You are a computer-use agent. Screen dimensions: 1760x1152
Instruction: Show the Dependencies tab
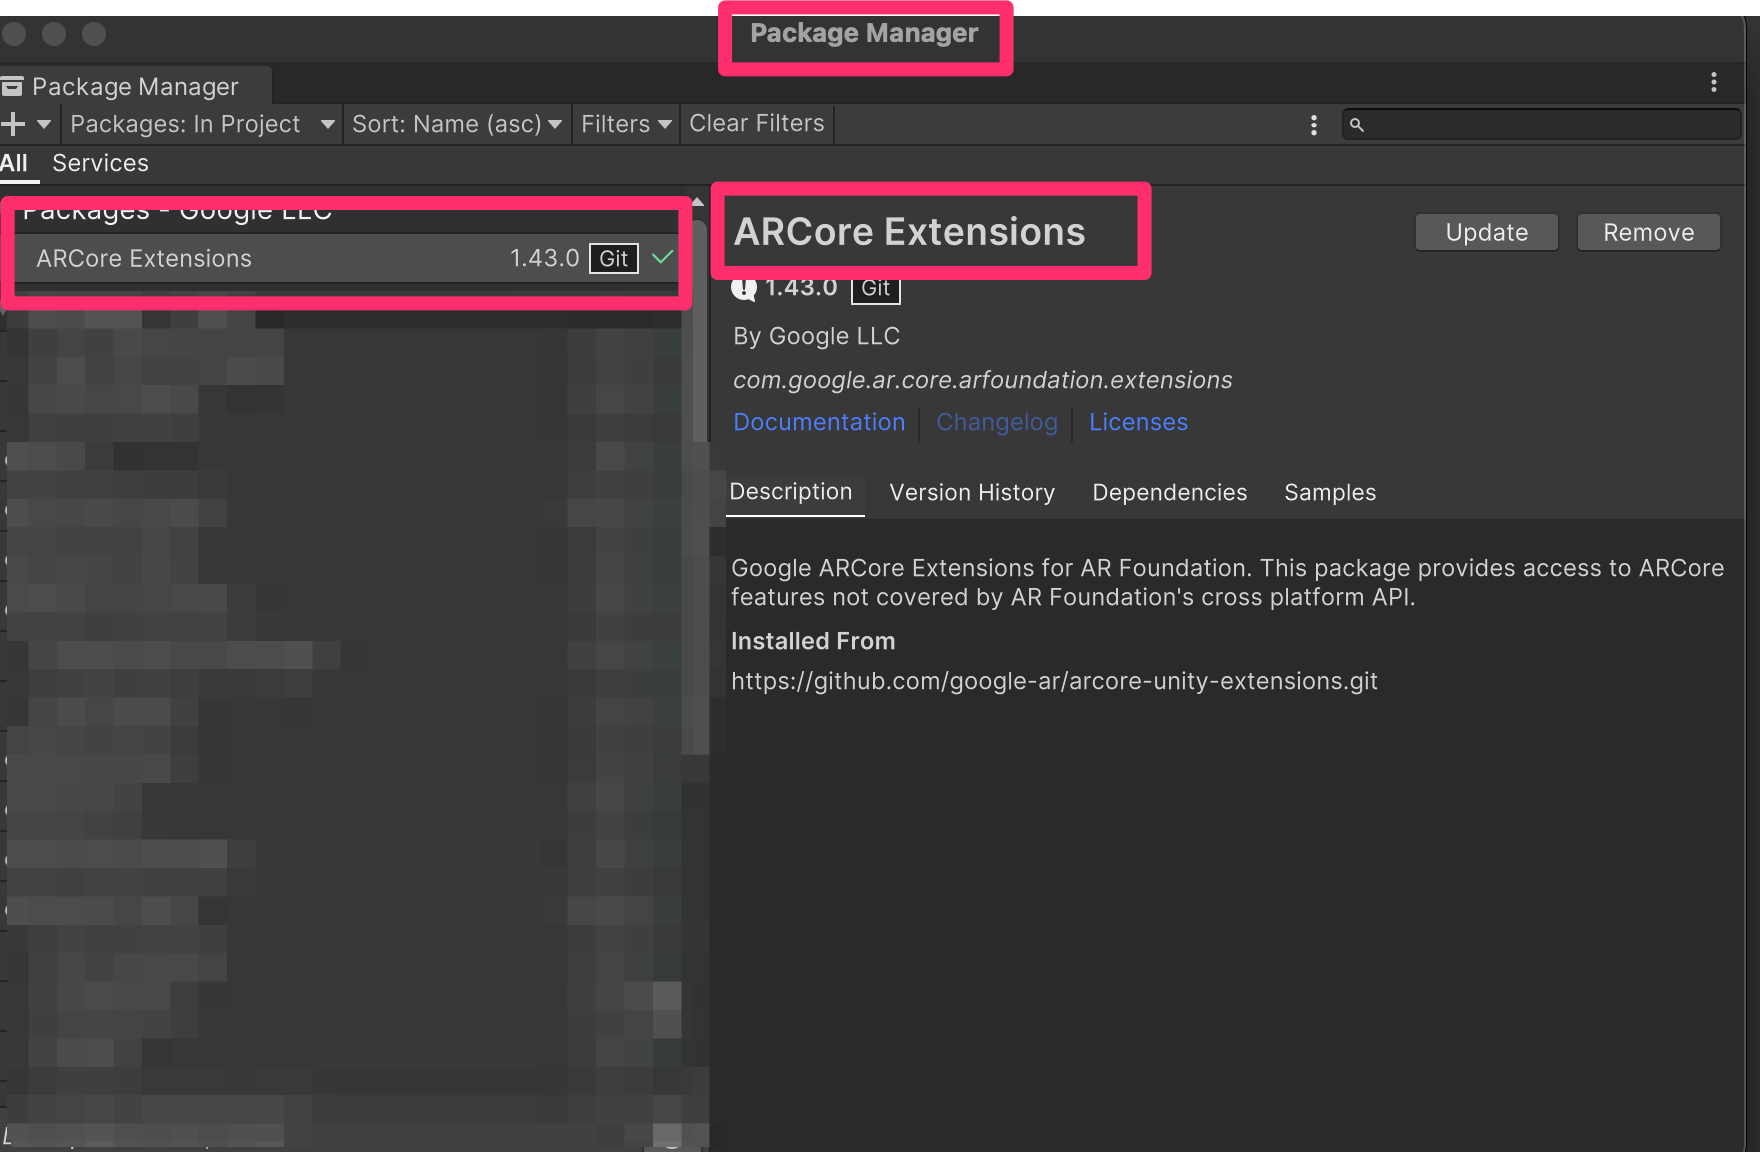(x=1169, y=492)
